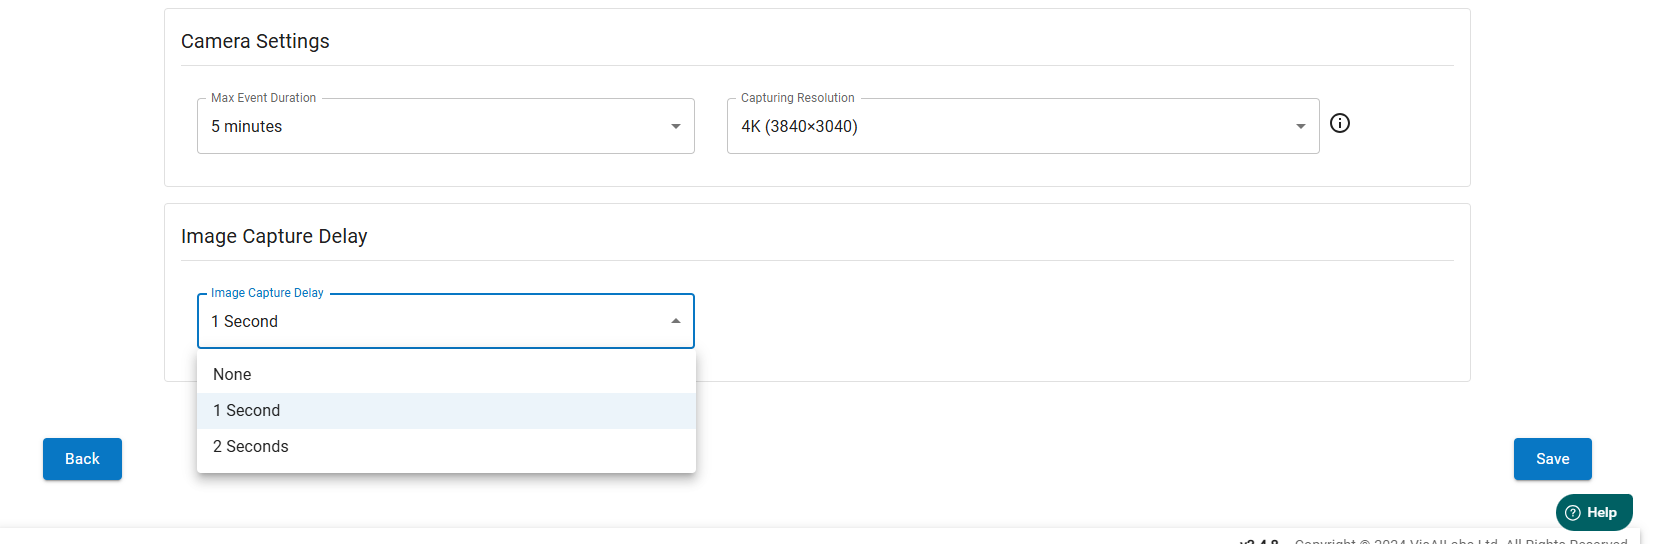Open the Capturing Resolution dropdown arrow
The image size is (1659, 544).
pos(1300,126)
